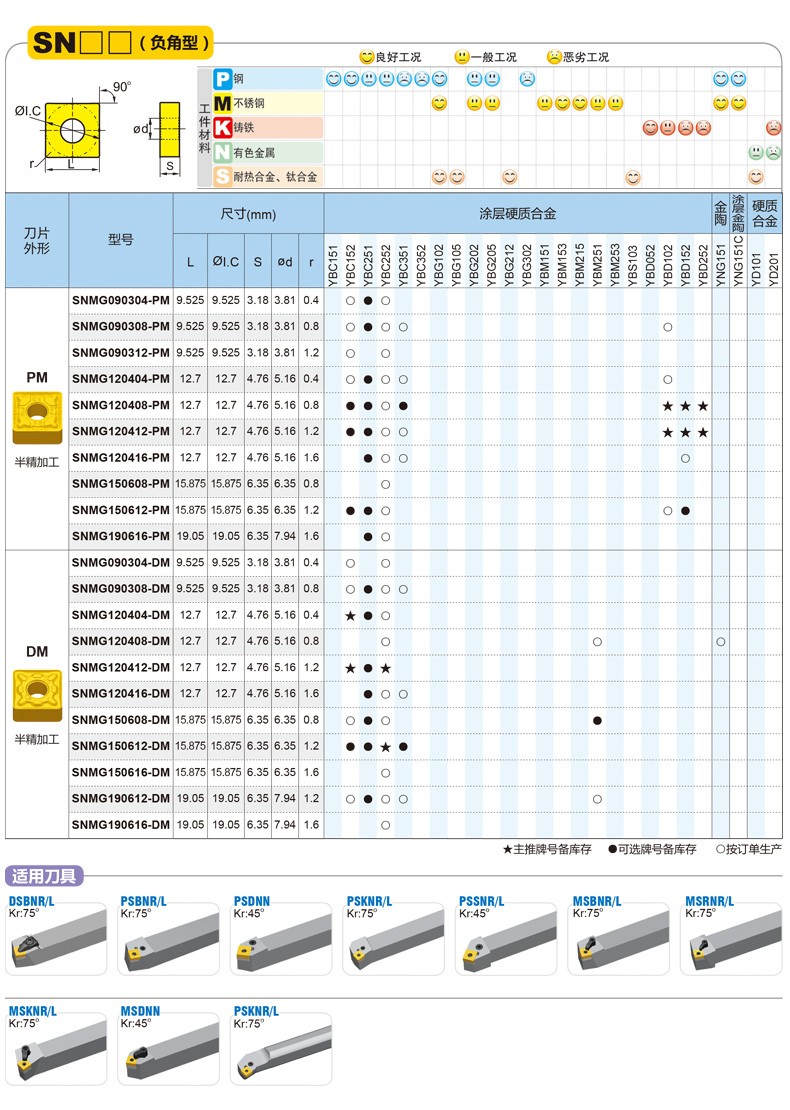
Task: Select the SNMG150616-DM model row
Action: (x=425, y=772)
